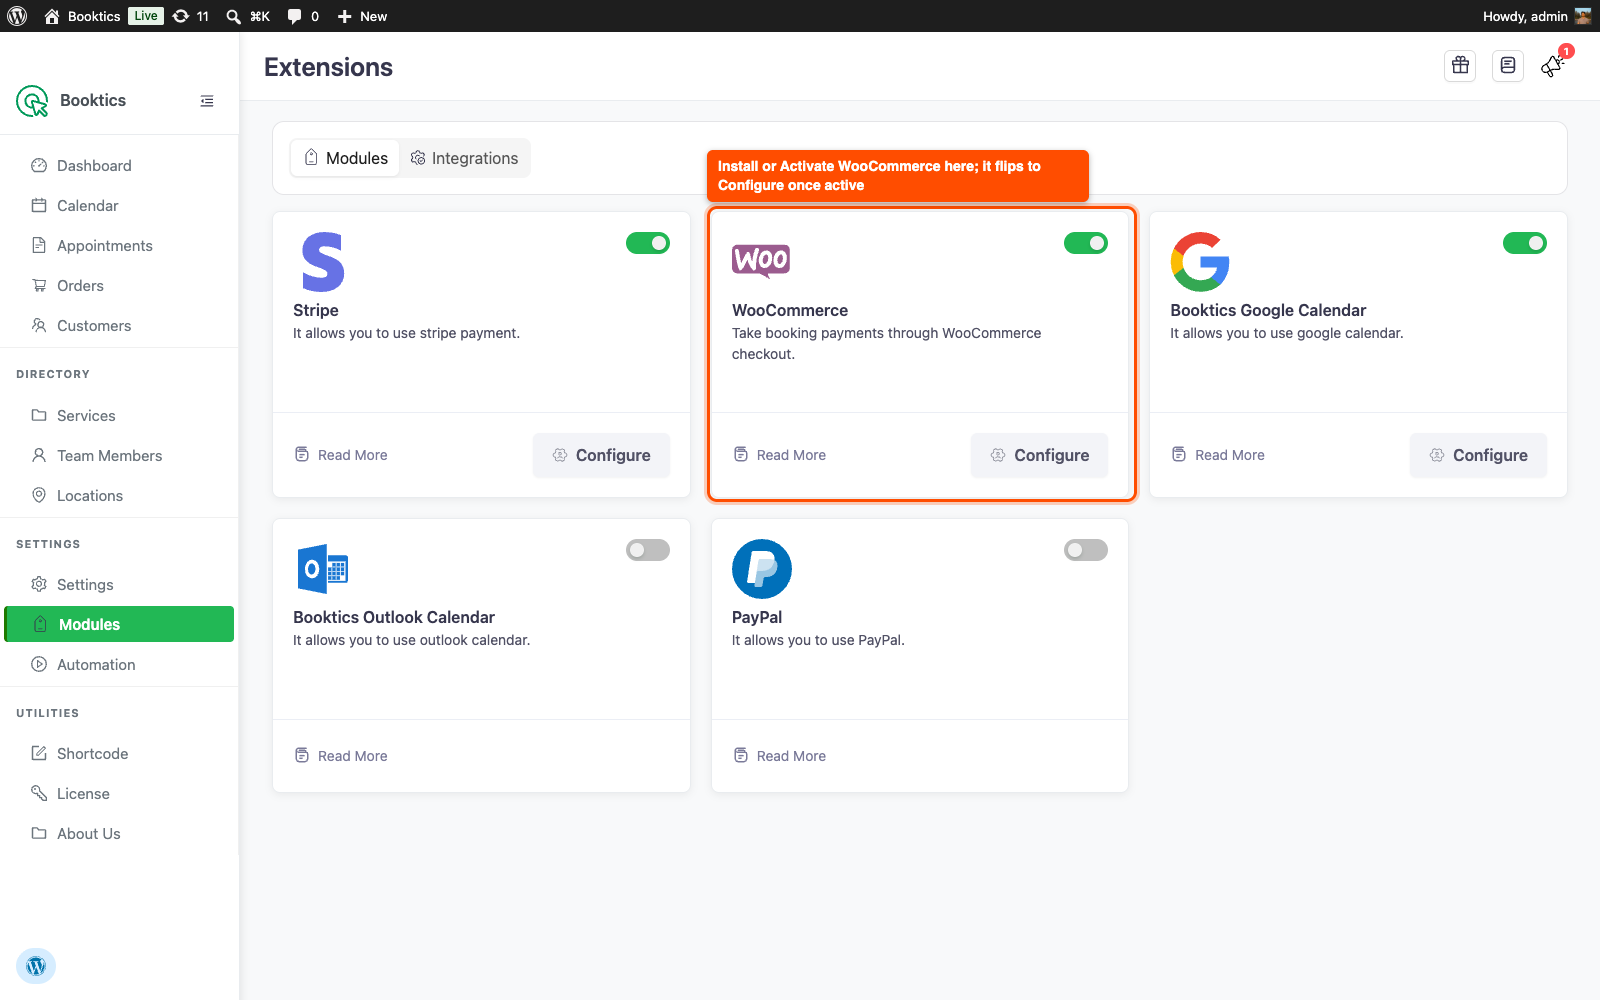Collapse sidebar using the menu fold icon

207,101
